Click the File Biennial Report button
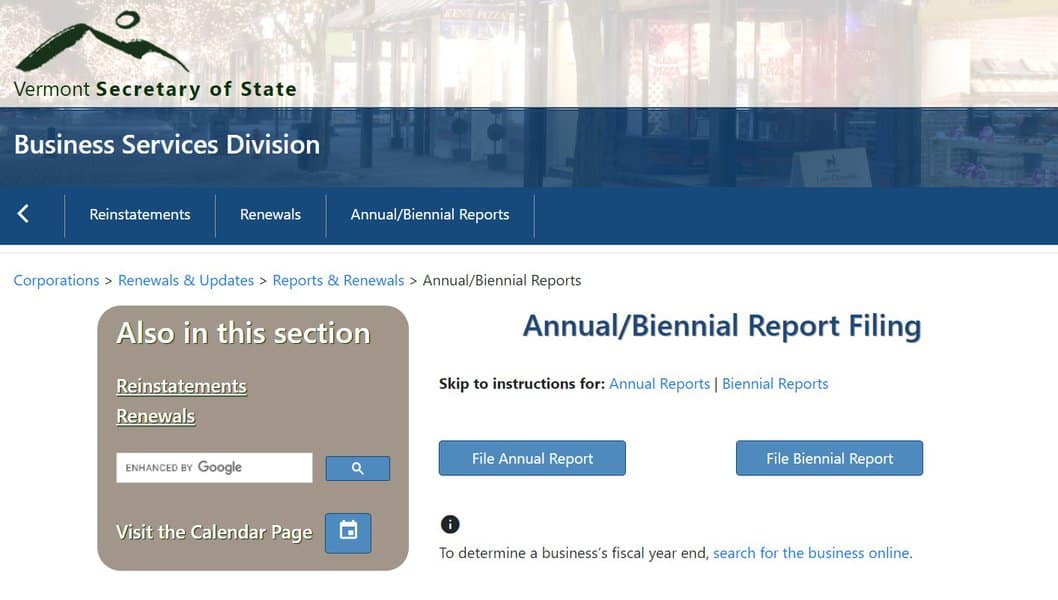1058x600 pixels. pyautogui.click(x=829, y=458)
